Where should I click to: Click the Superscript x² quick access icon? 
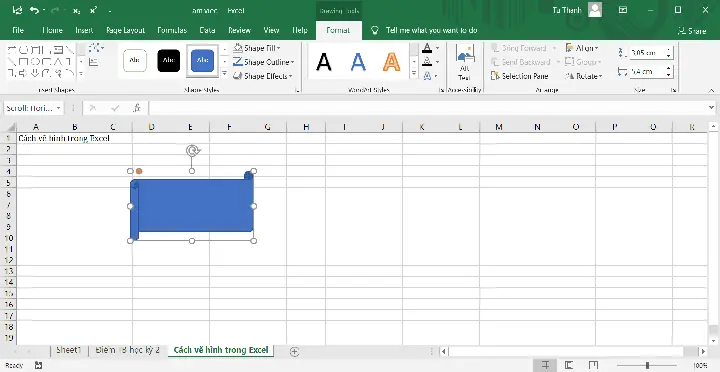(93, 10)
